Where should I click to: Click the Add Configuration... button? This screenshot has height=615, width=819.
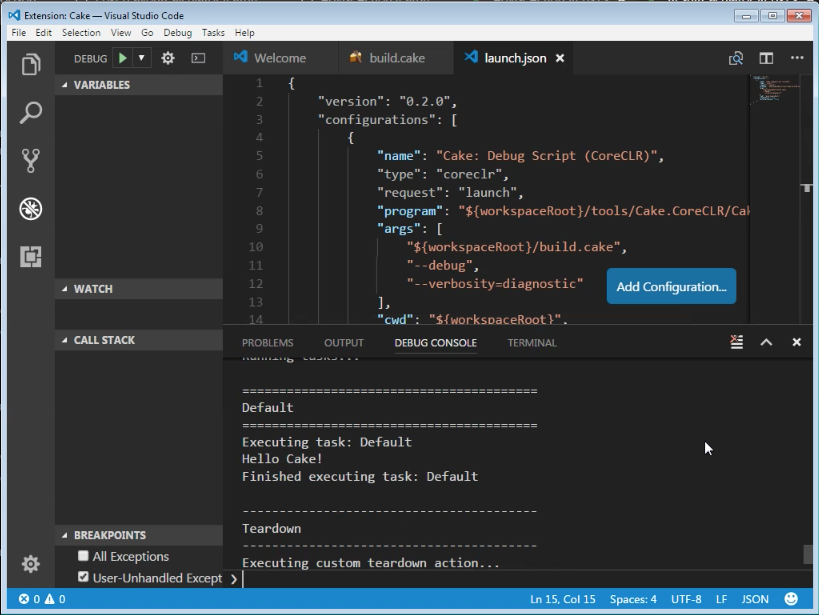(x=671, y=286)
